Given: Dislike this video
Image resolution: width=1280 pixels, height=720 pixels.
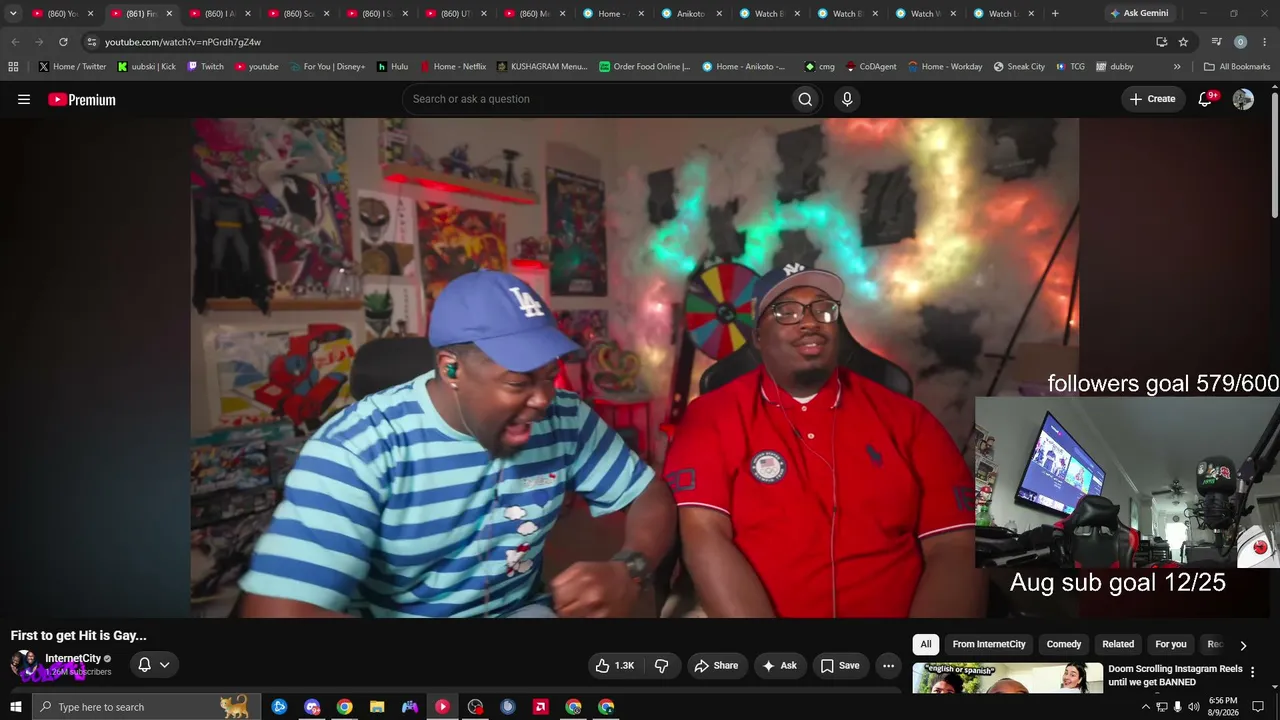Looking at the screenshot, I should tap(661, 665).
